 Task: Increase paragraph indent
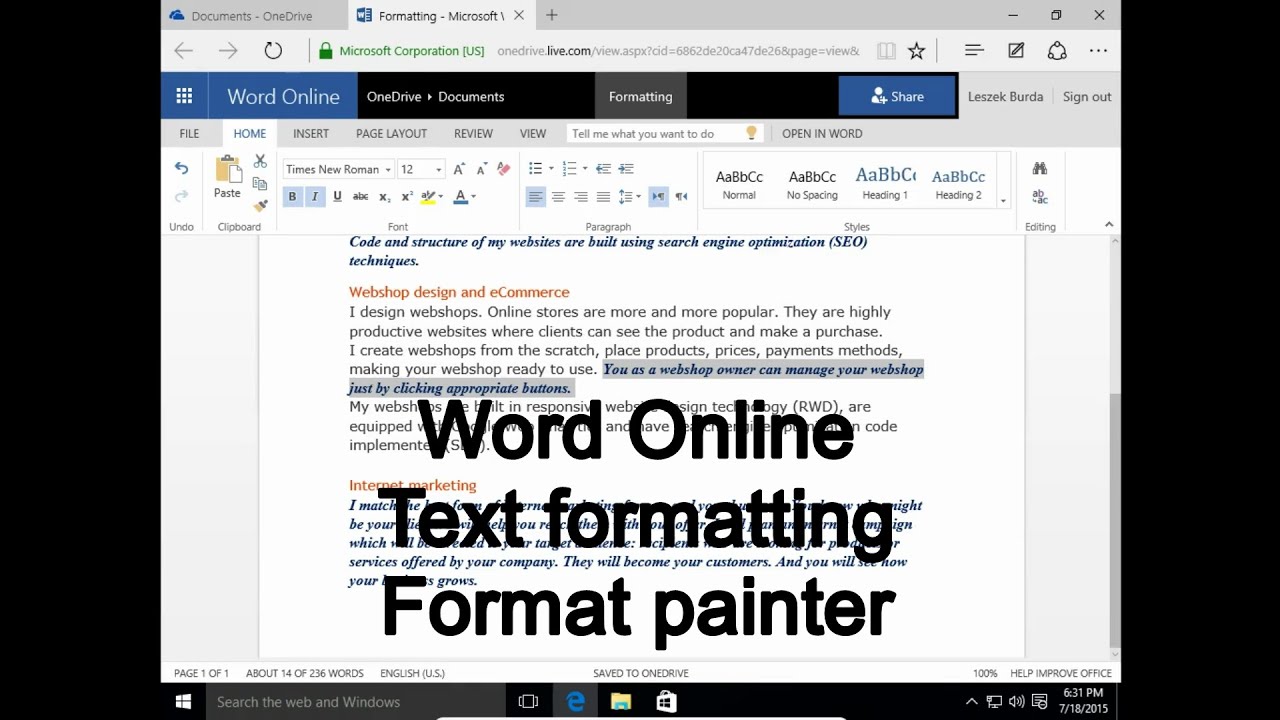click(x=626, y=169)
